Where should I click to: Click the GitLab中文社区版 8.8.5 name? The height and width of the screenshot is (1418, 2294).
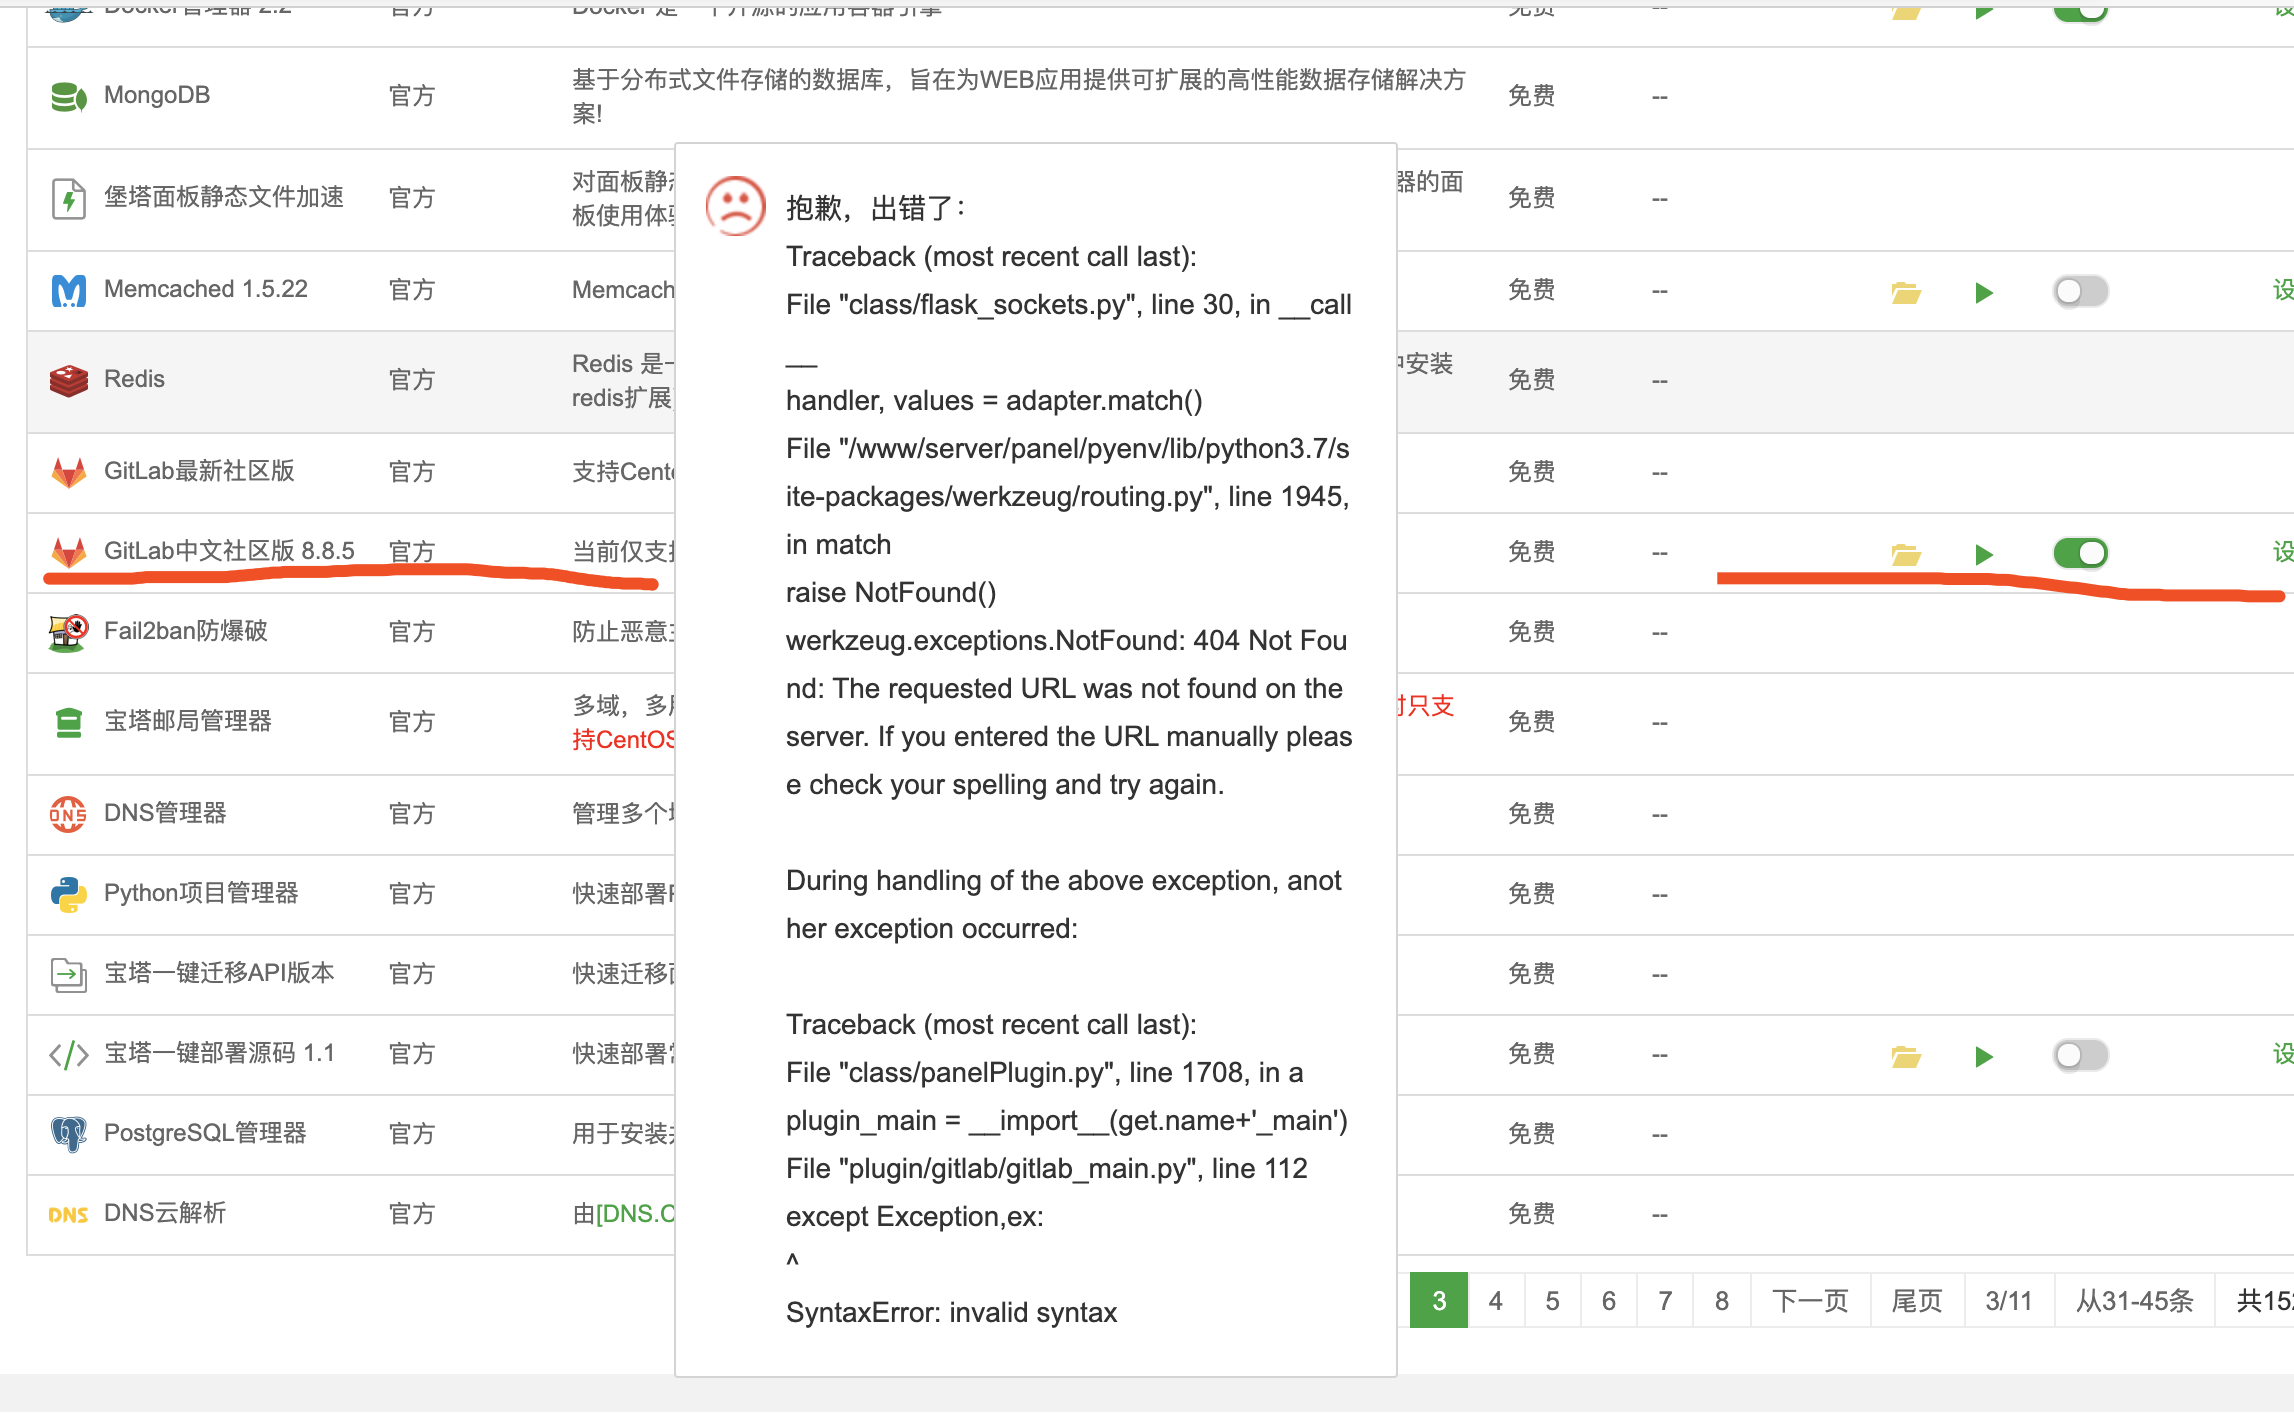(229, 551)
